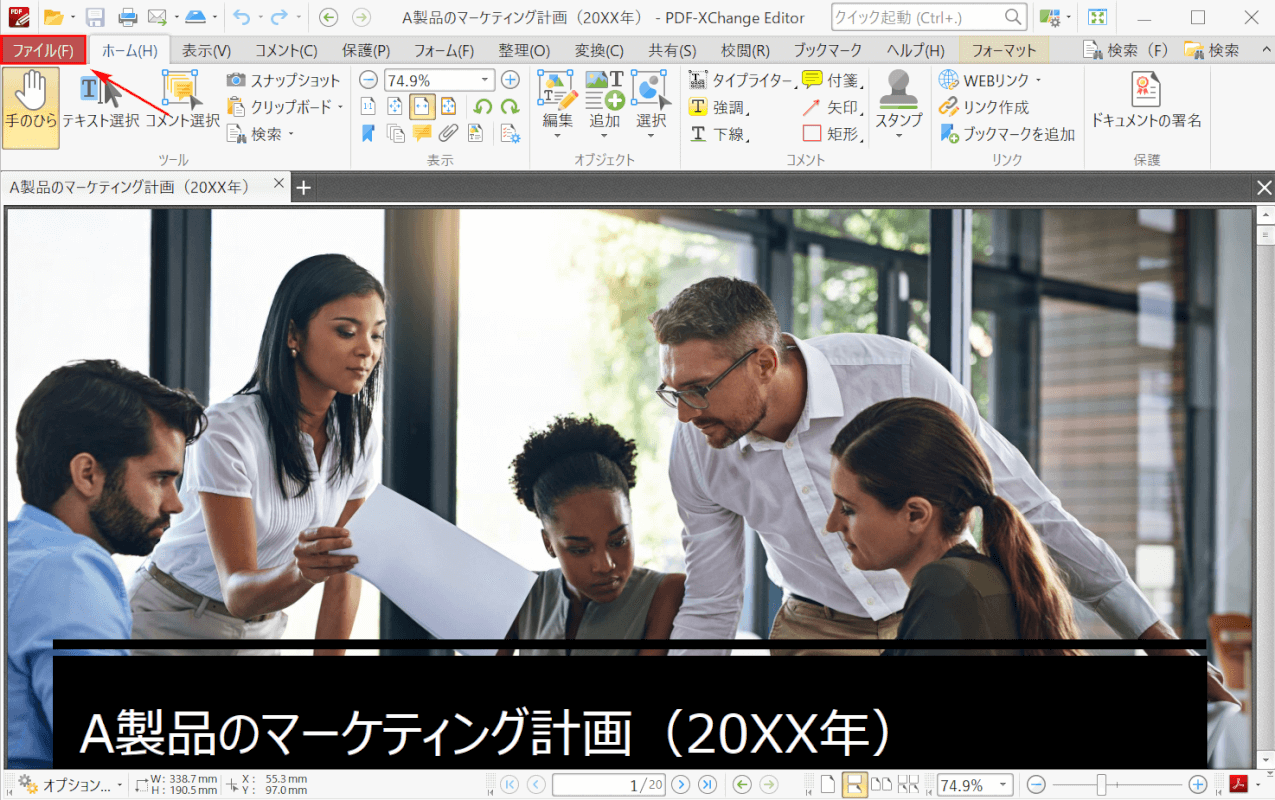
Task: Close the A製品のマーケティング計画 document tab
Action: pos(279,185)
